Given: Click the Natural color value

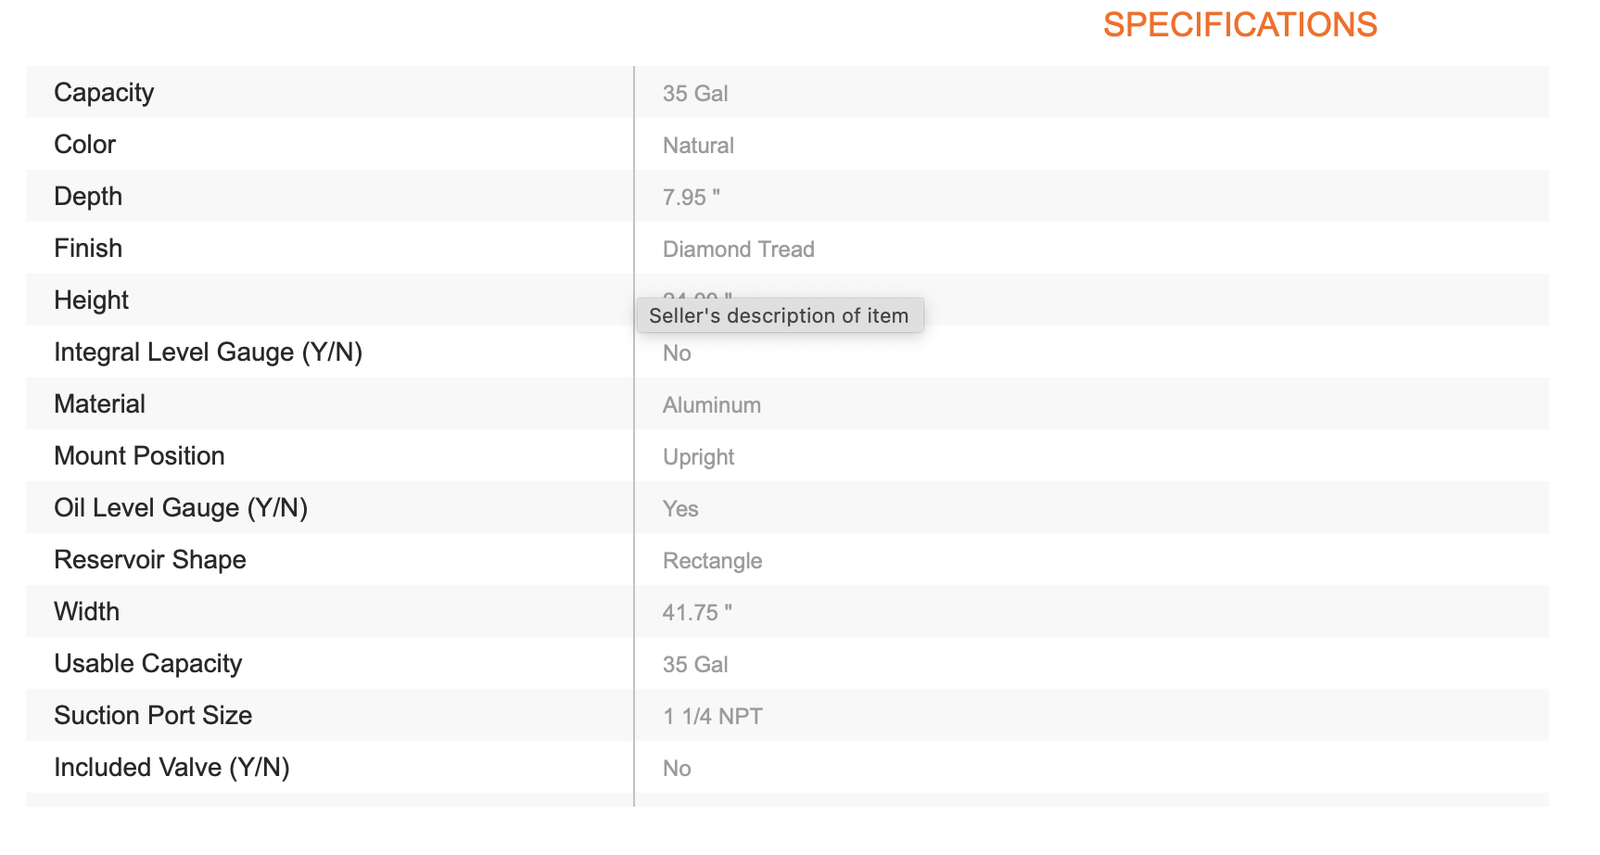Looking at the screenshot, I should [698, 146].
